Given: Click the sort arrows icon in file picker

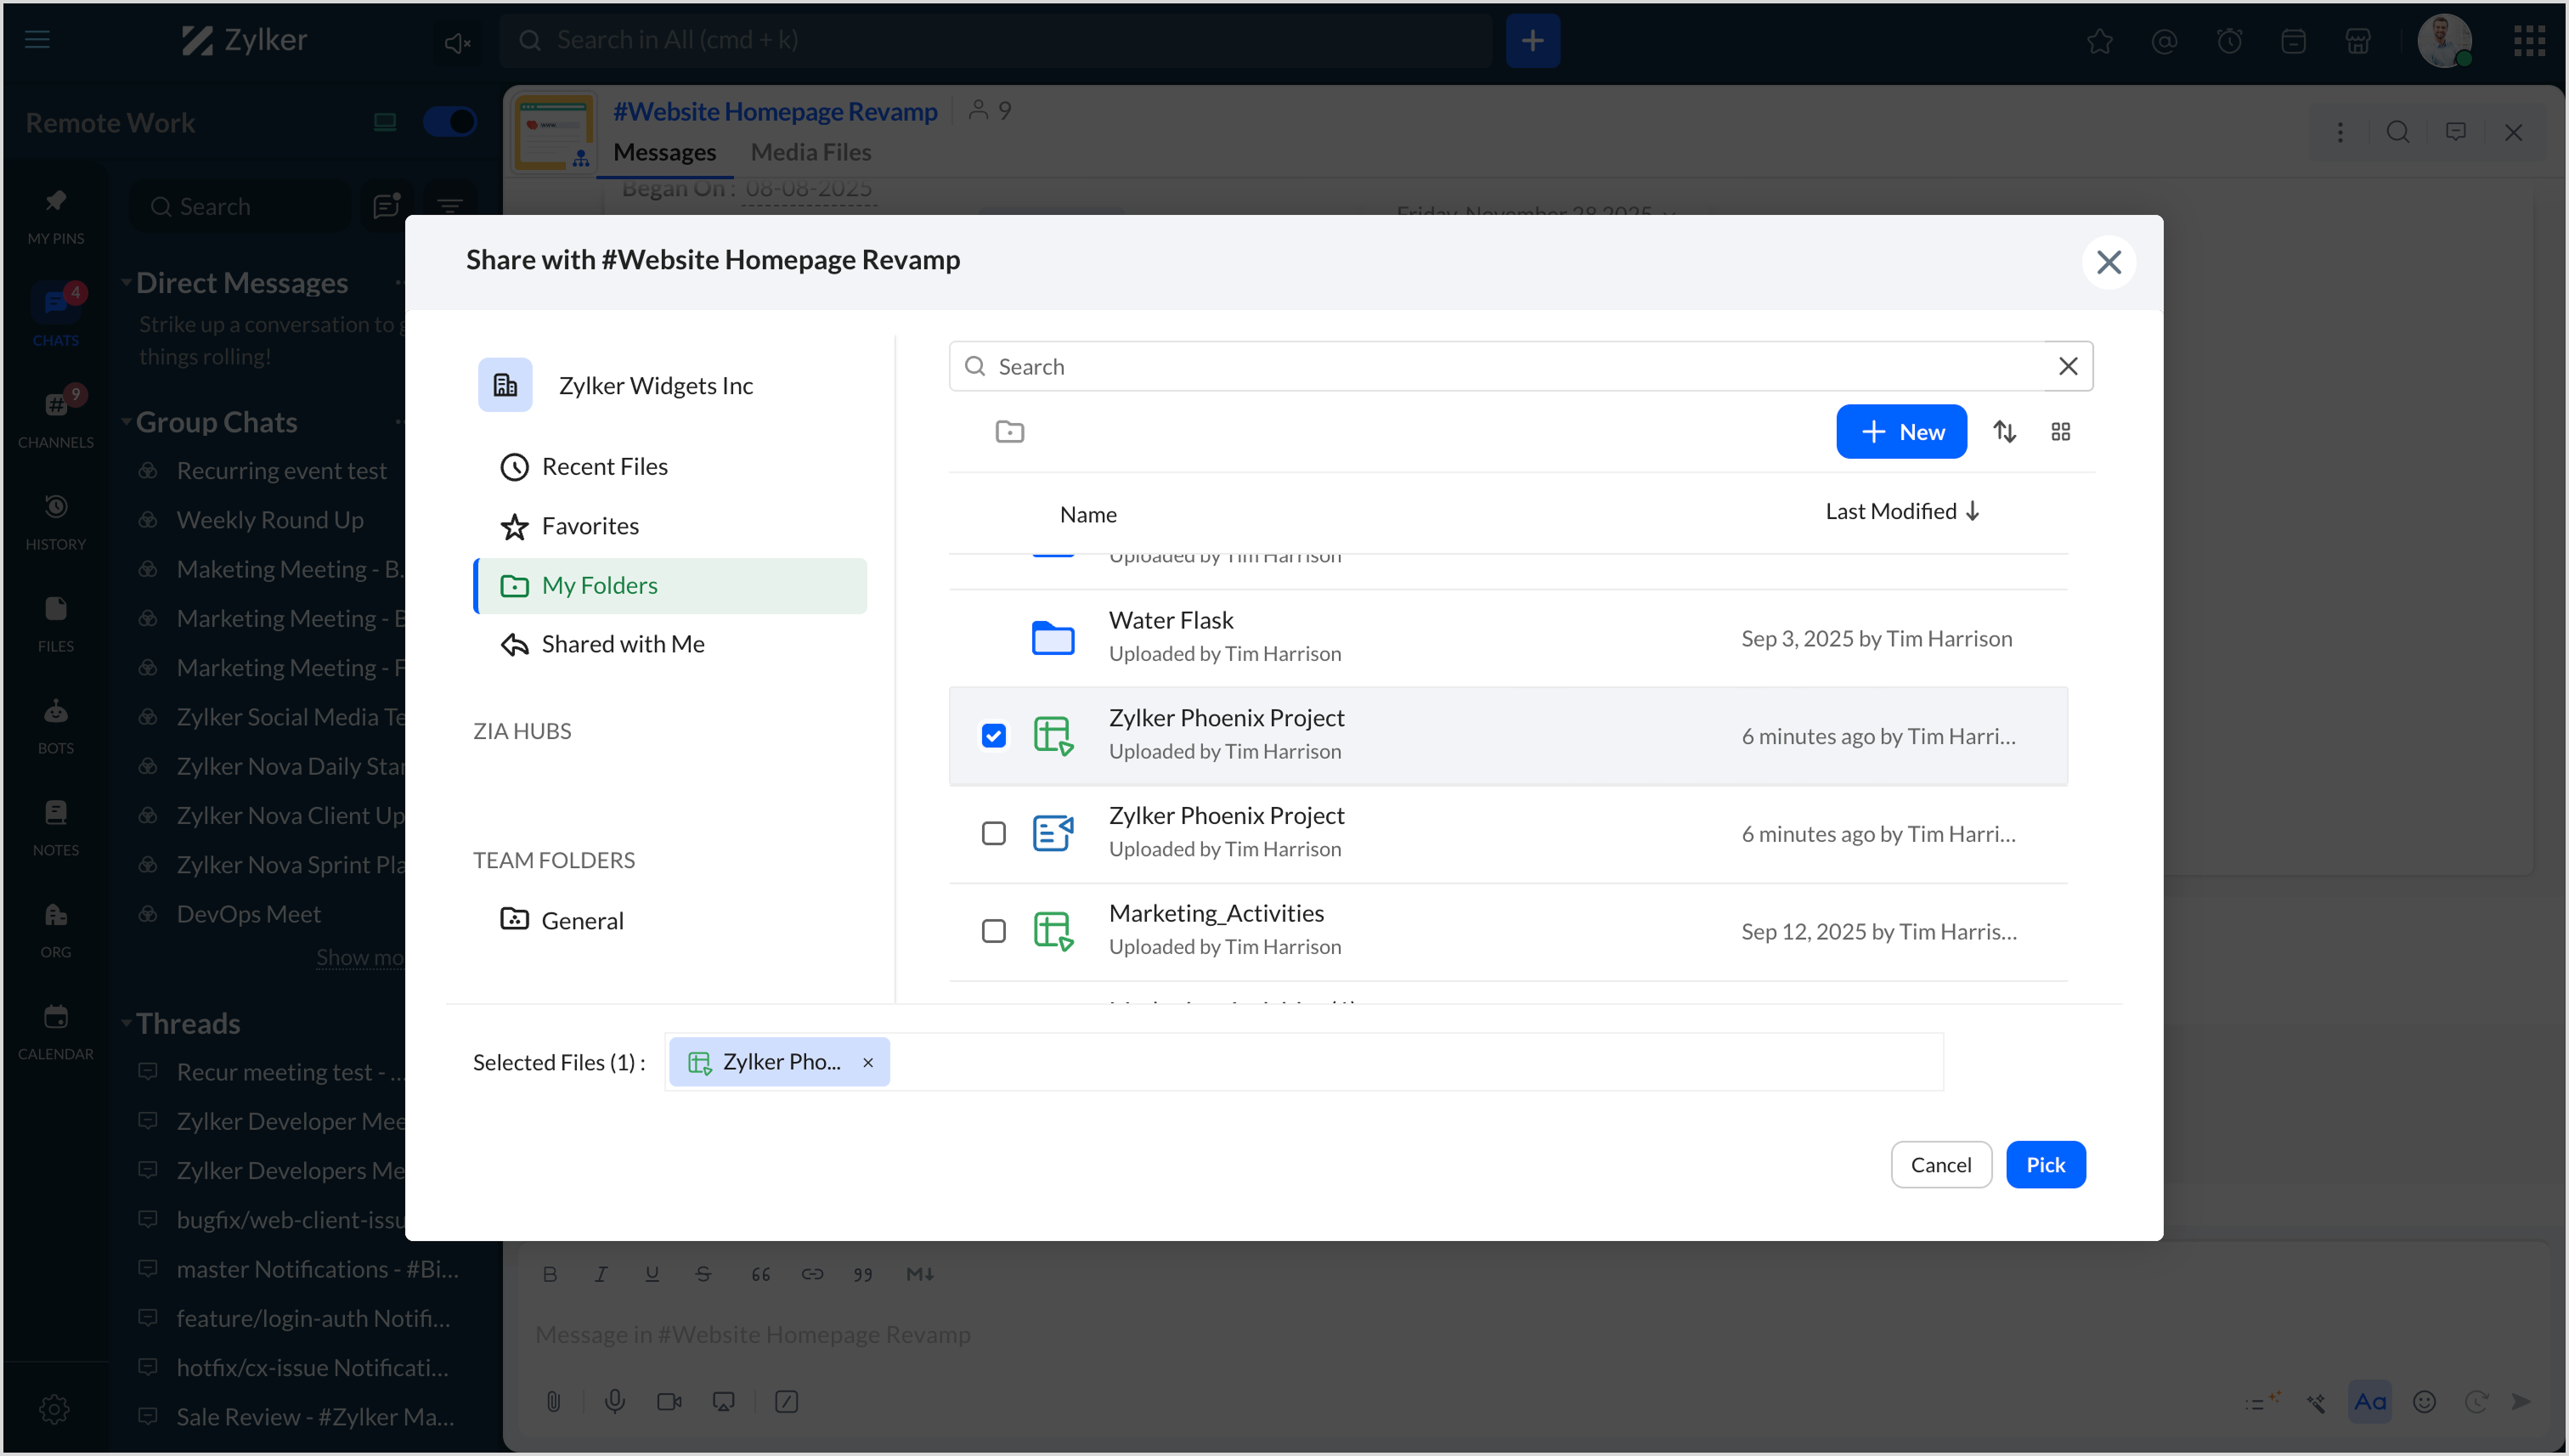Looking at the screenshot, I should click(x=2004, y=432).
